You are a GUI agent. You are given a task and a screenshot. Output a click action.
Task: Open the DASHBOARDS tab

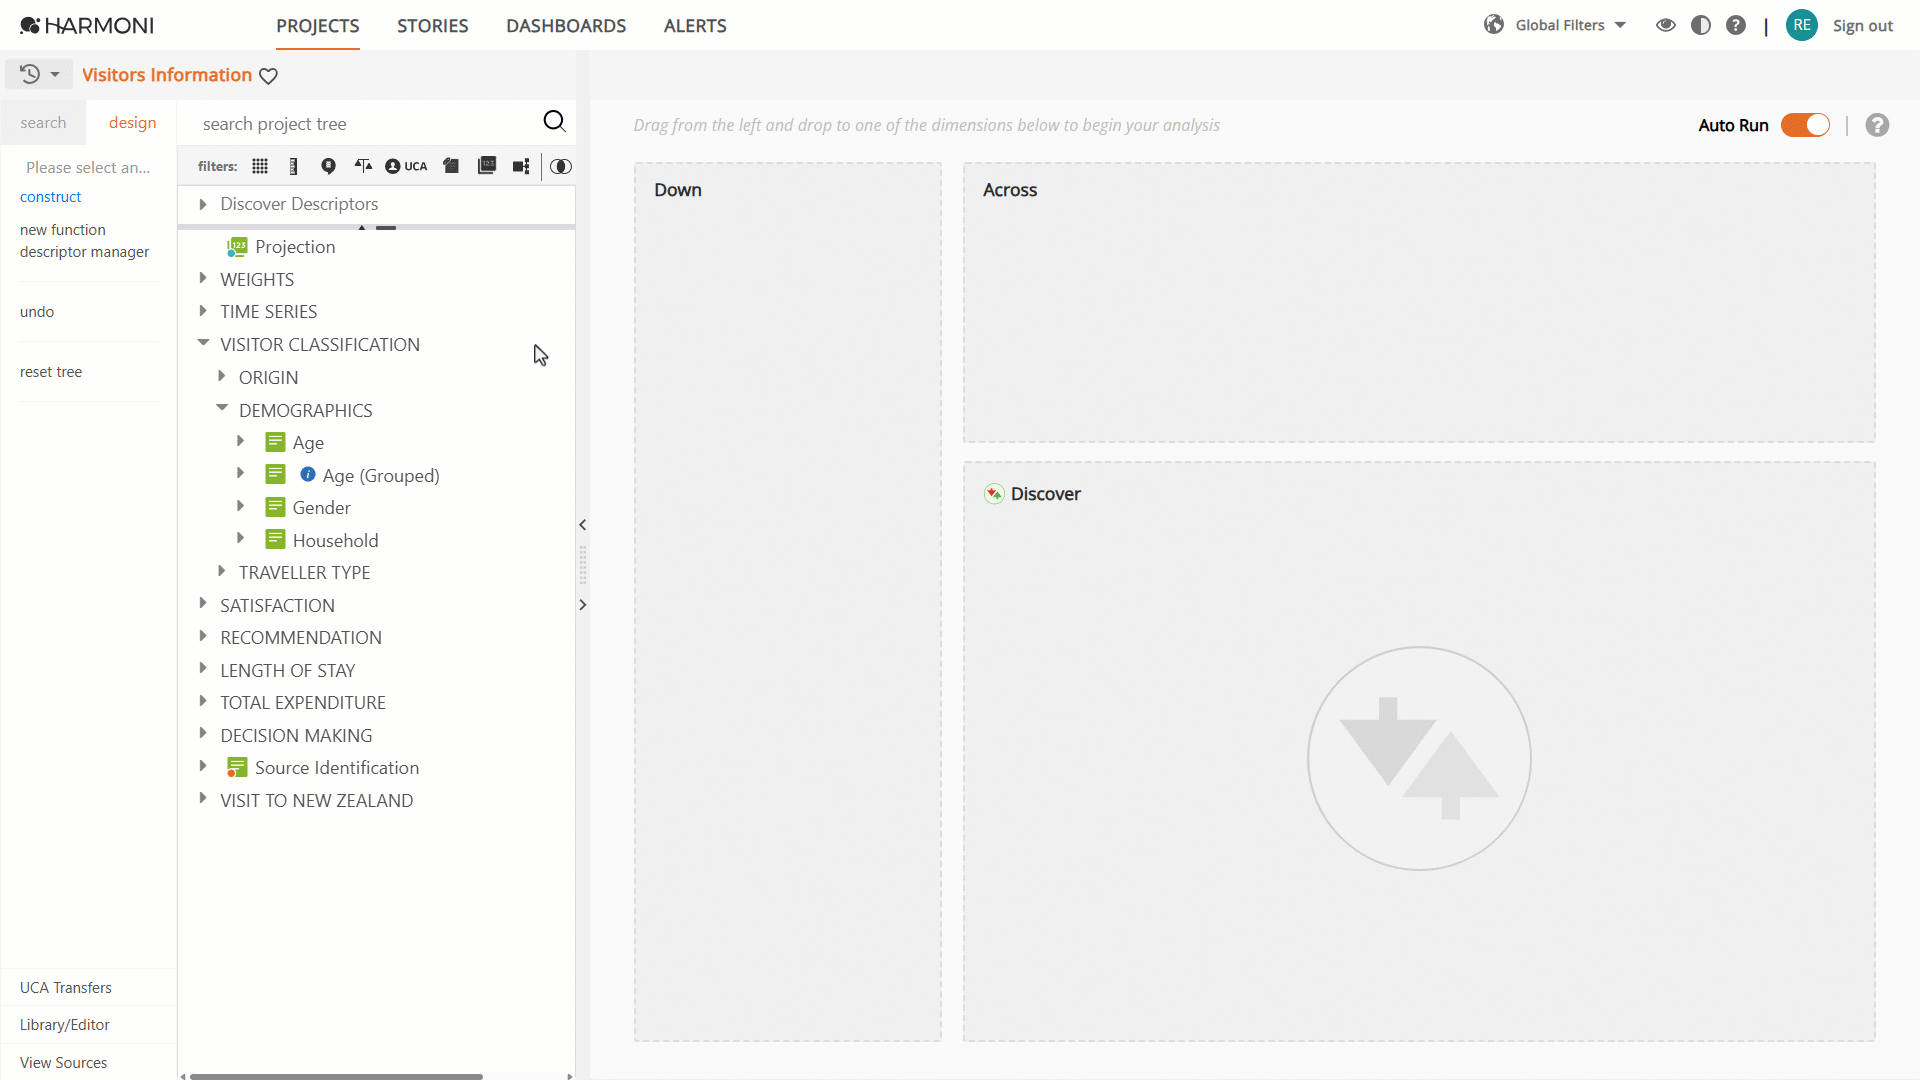(566, 26)
